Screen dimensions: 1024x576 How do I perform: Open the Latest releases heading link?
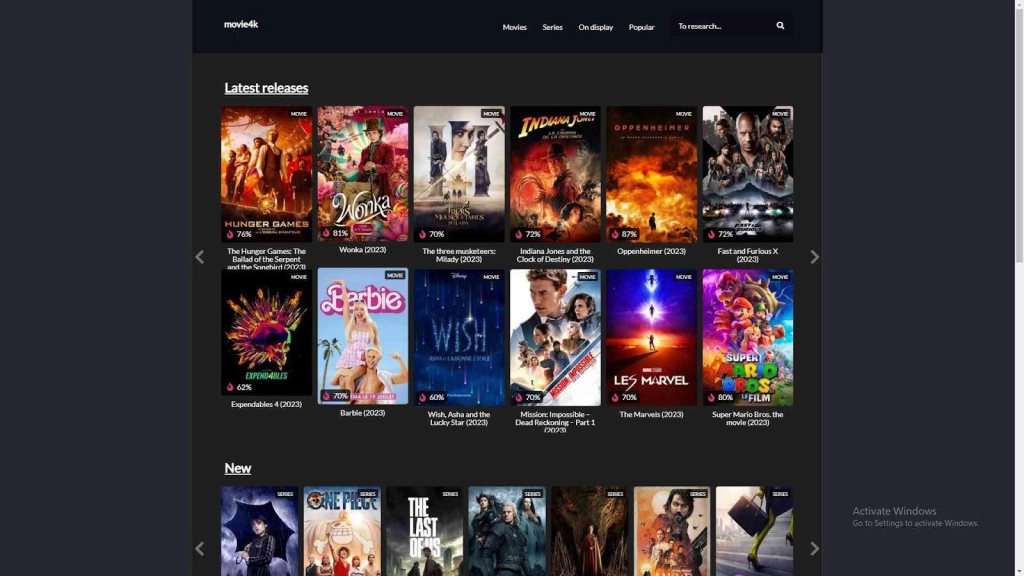coord(266,88)
